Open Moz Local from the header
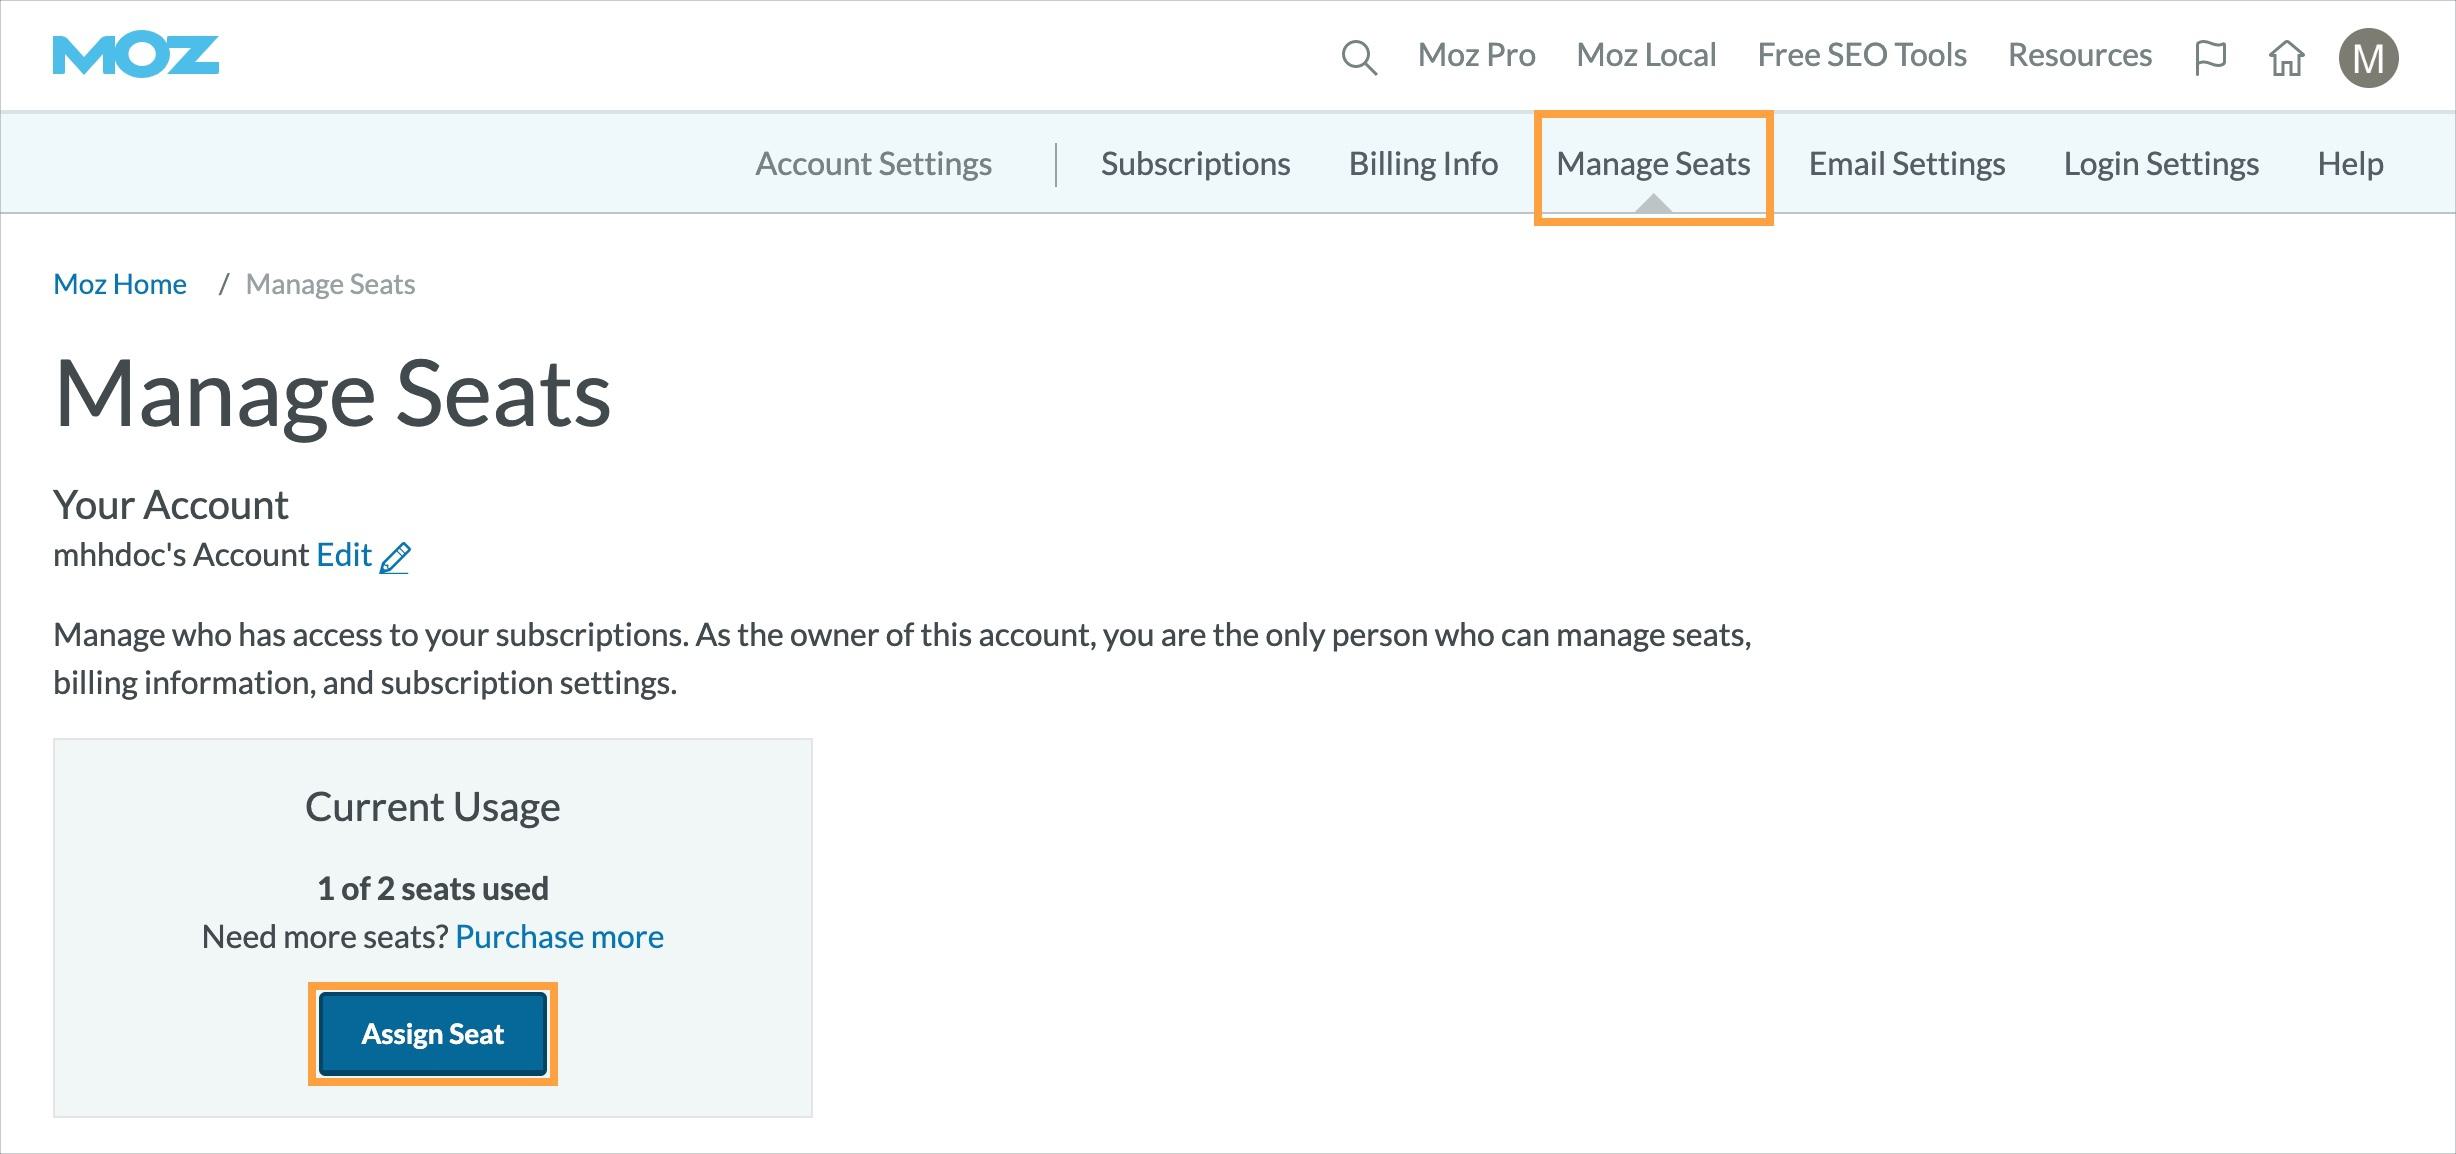The width and height of the screenshot is (2456, 1154). tap(1646, 55)
